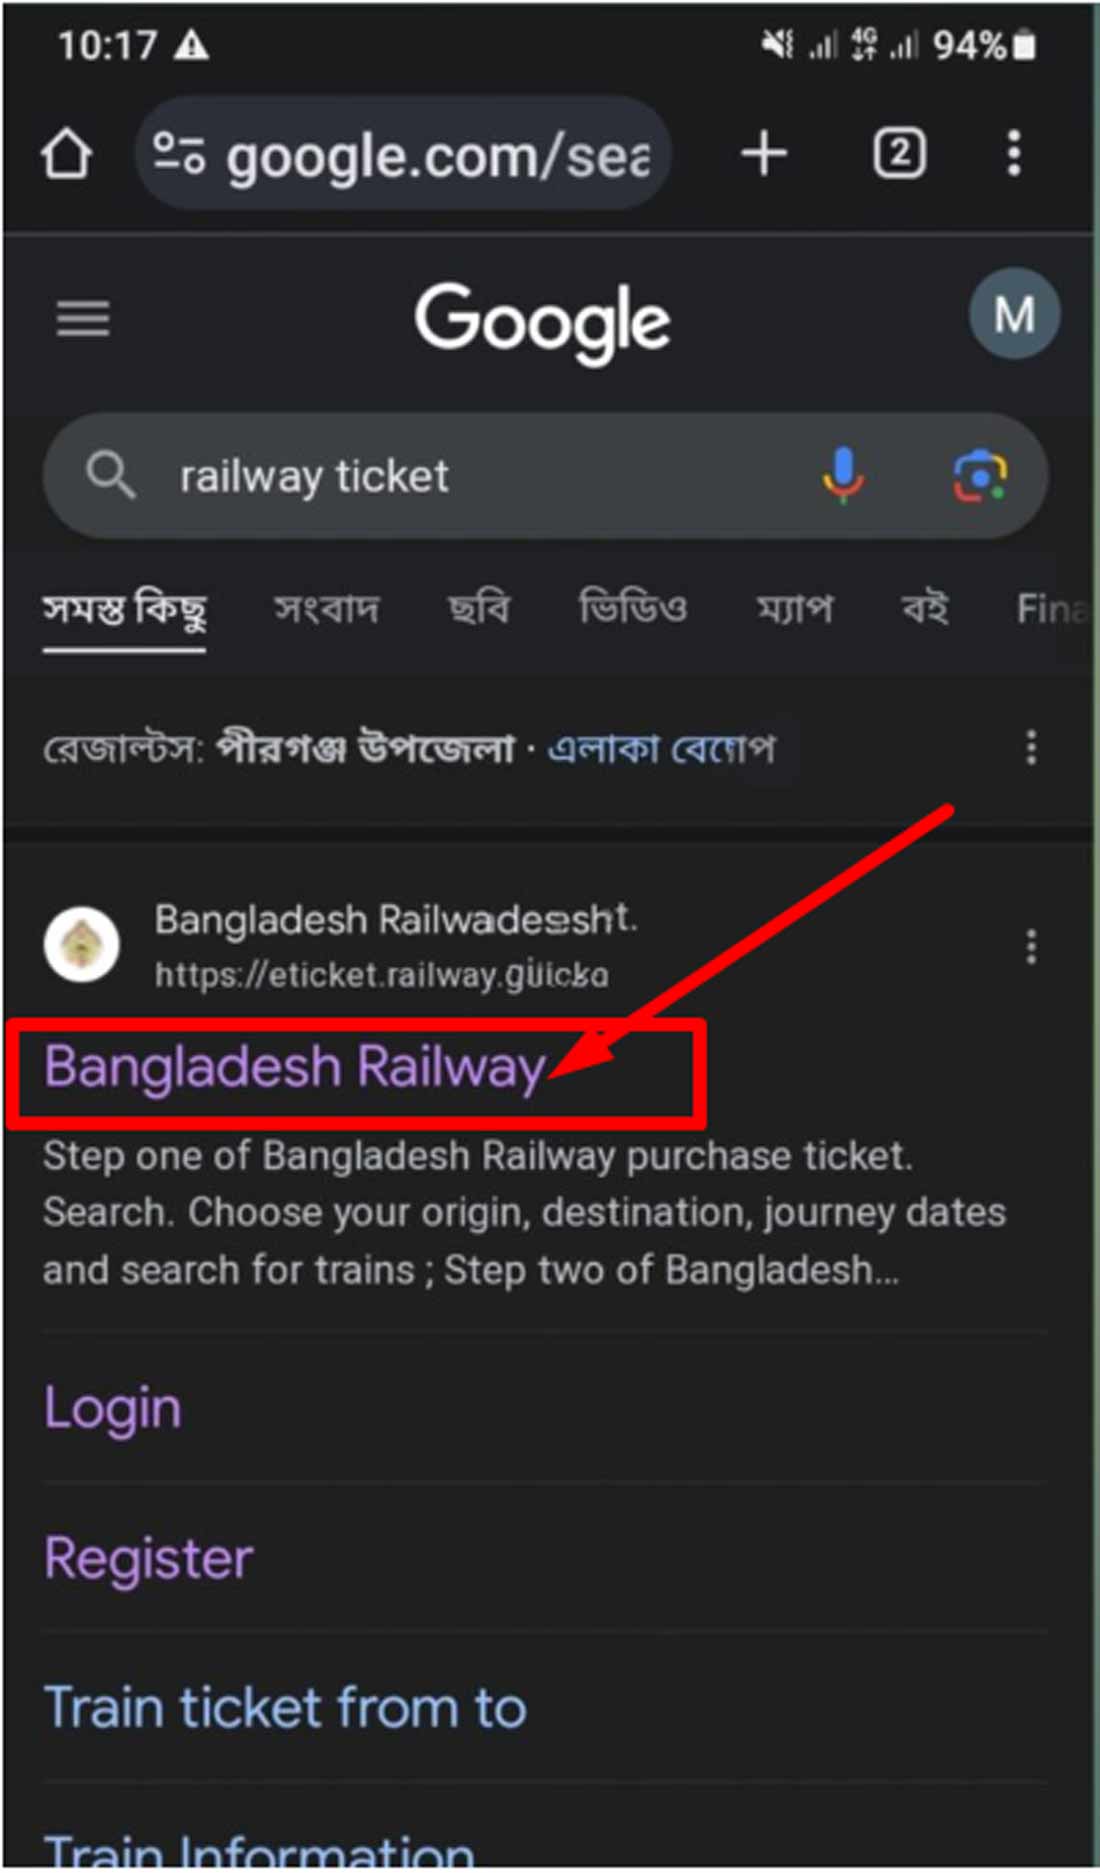
Task: Open a new tab with plus icon
Action: [765, 154]
